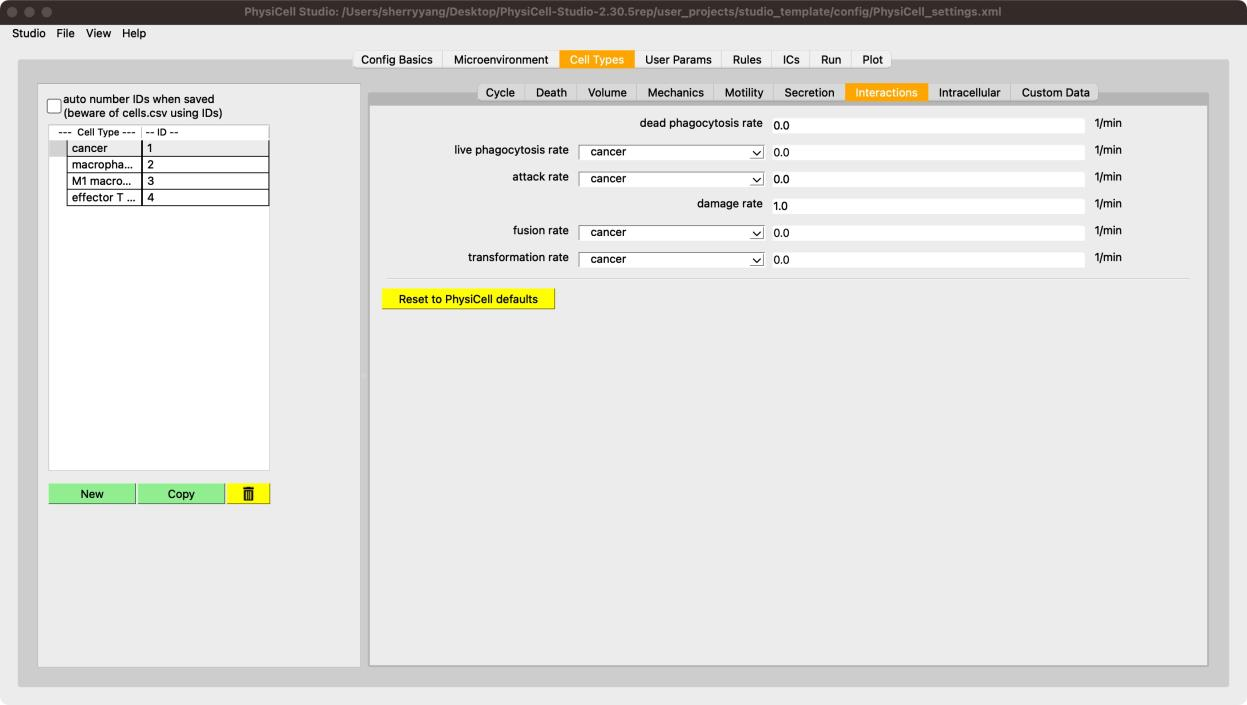1247x705 pixels.
Task: Open the fusion rate cell type dropdown
Action: coord(671,233)
